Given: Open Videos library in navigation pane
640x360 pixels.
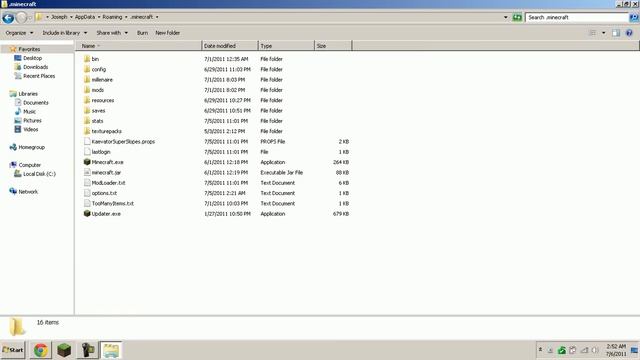Looking at the screenshot, I should pos(31,129).
